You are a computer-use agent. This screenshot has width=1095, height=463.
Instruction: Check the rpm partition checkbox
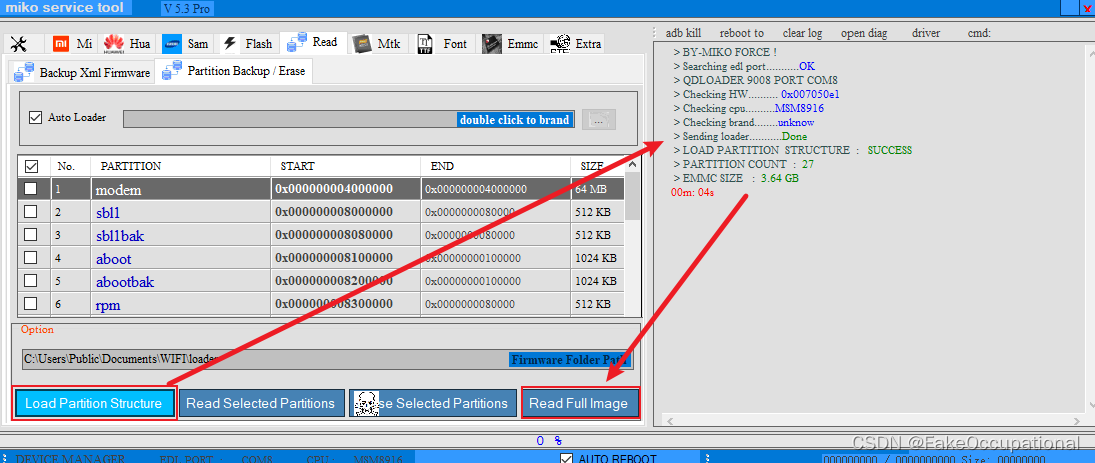coord(31,304)
